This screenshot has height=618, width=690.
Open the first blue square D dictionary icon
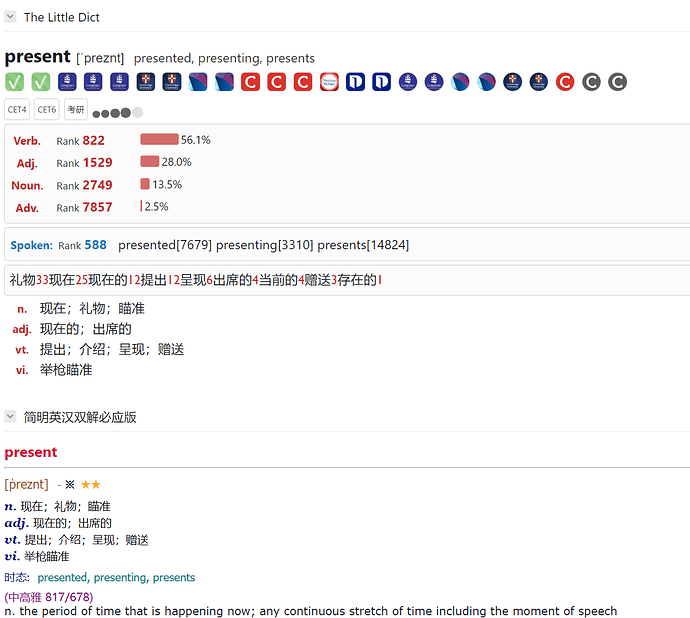coord(355,82)
